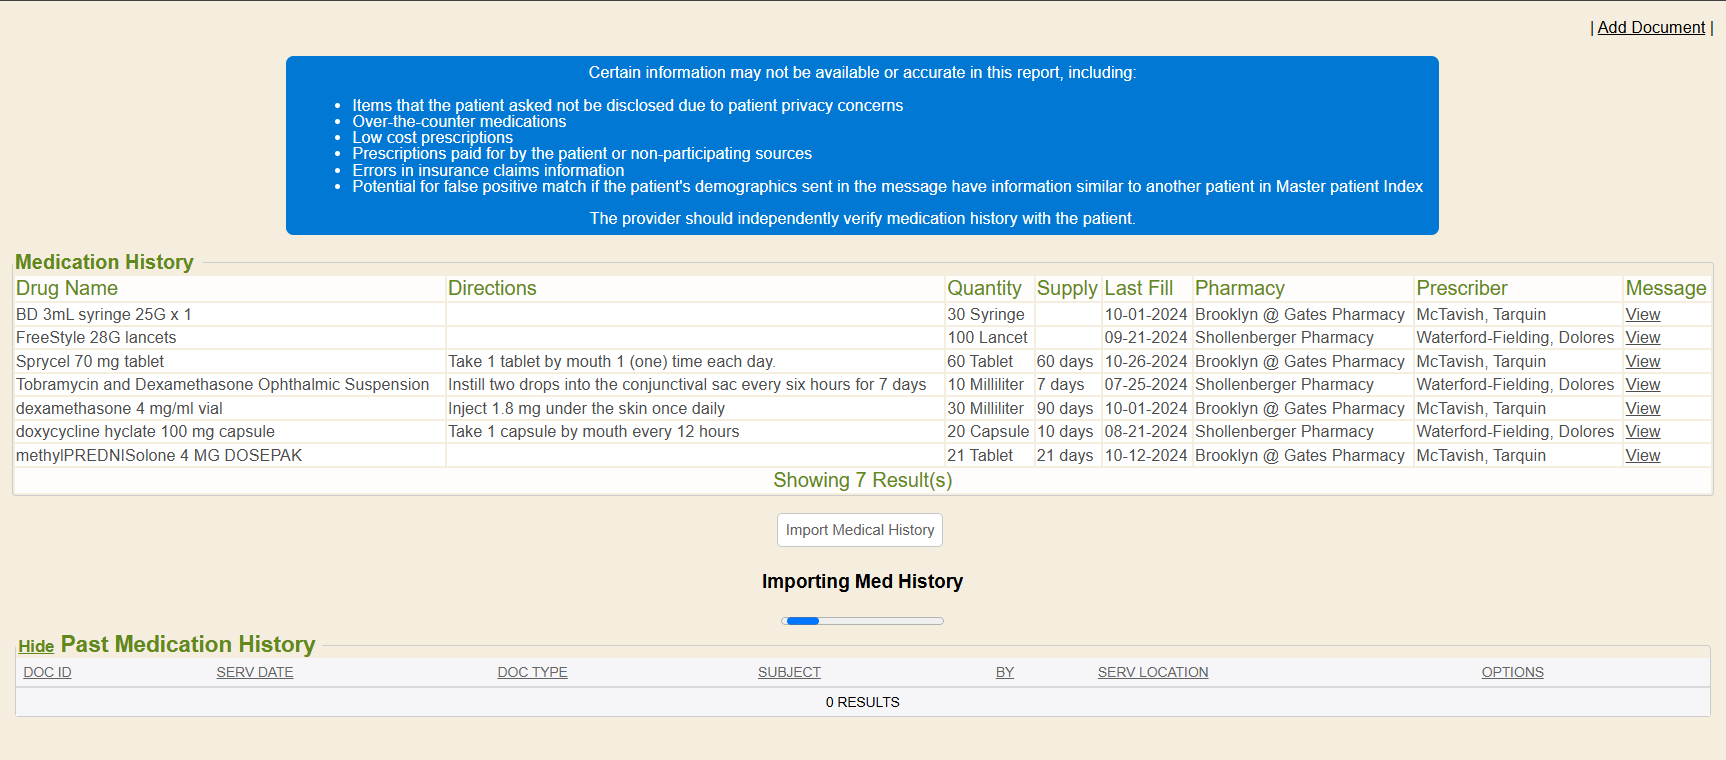Viewport: 1726px width, 760px height.
Task: Click the Drug Name column header
Action: tap(67, 289)
